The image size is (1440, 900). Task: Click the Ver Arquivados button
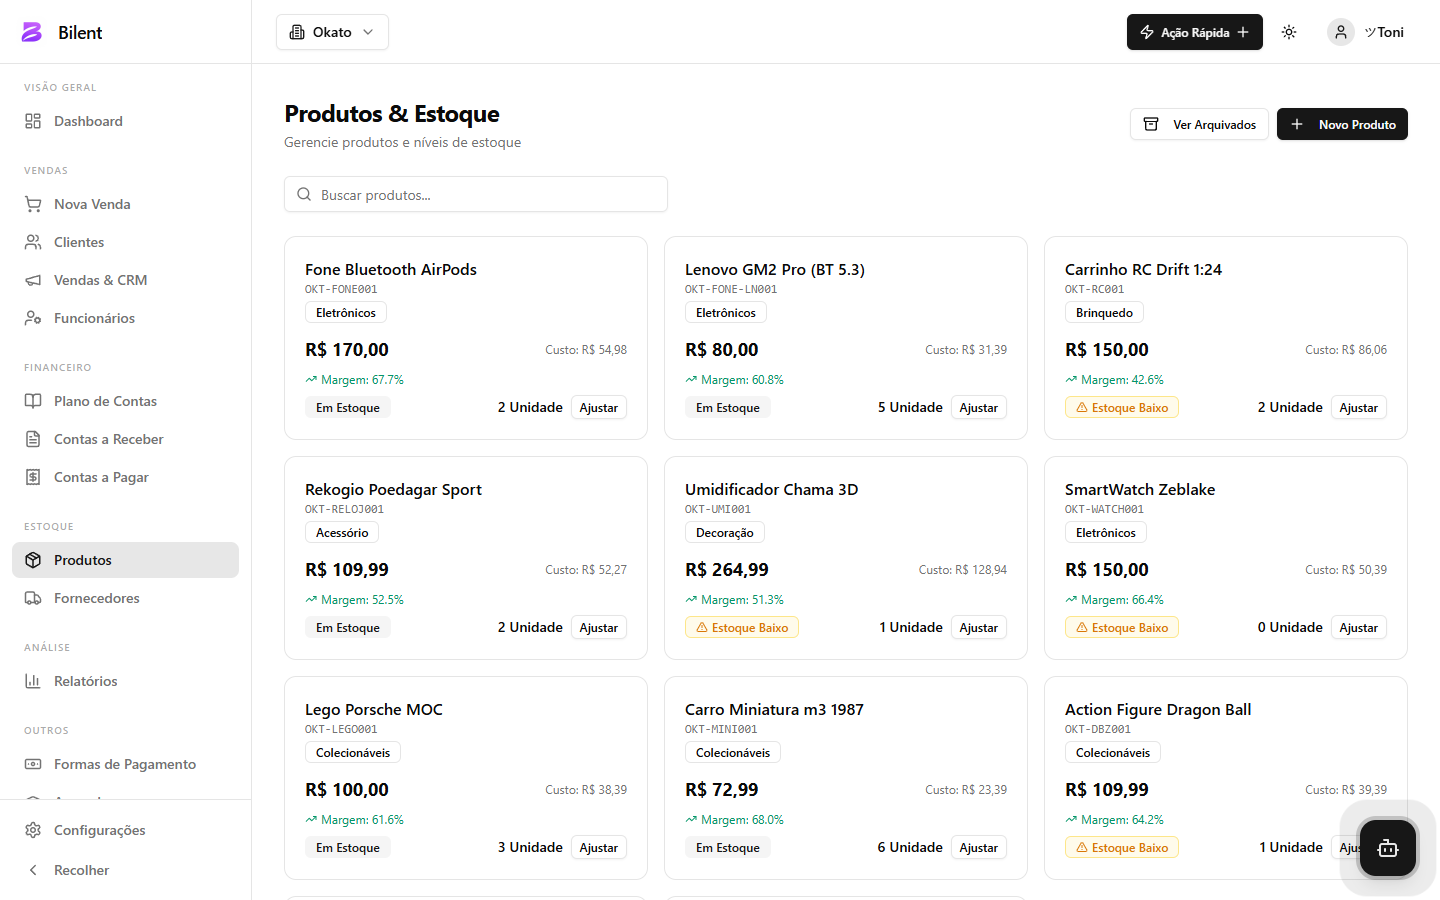click(1199, 124)
